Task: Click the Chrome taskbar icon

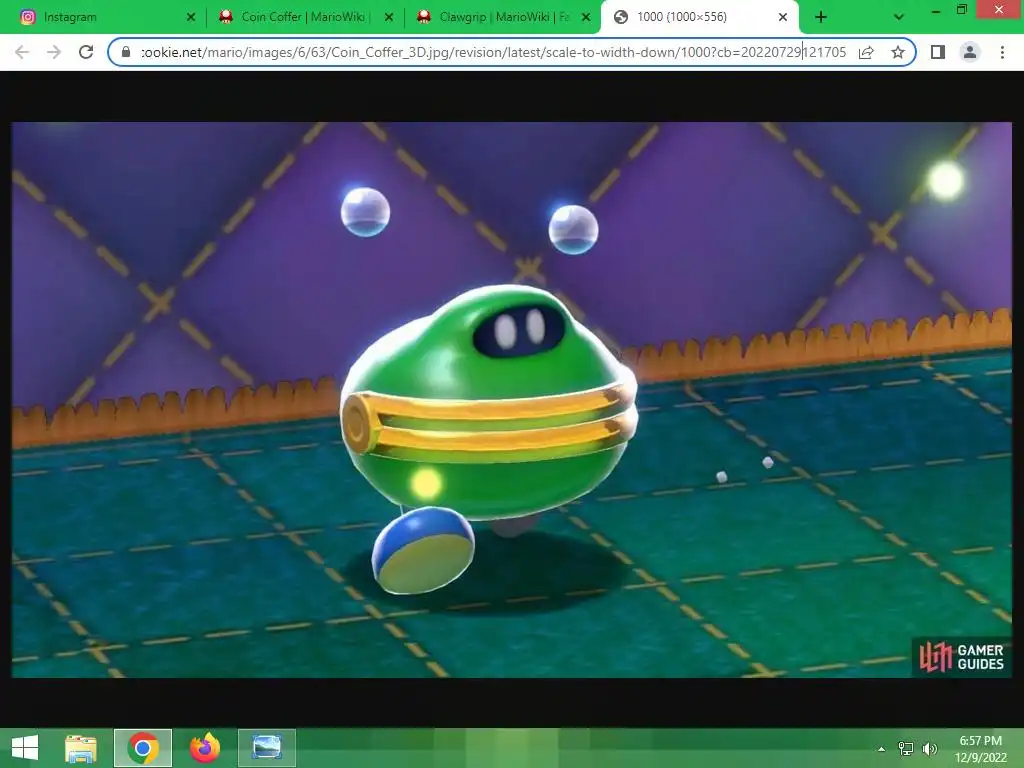Action: click(x=143, y=748)
